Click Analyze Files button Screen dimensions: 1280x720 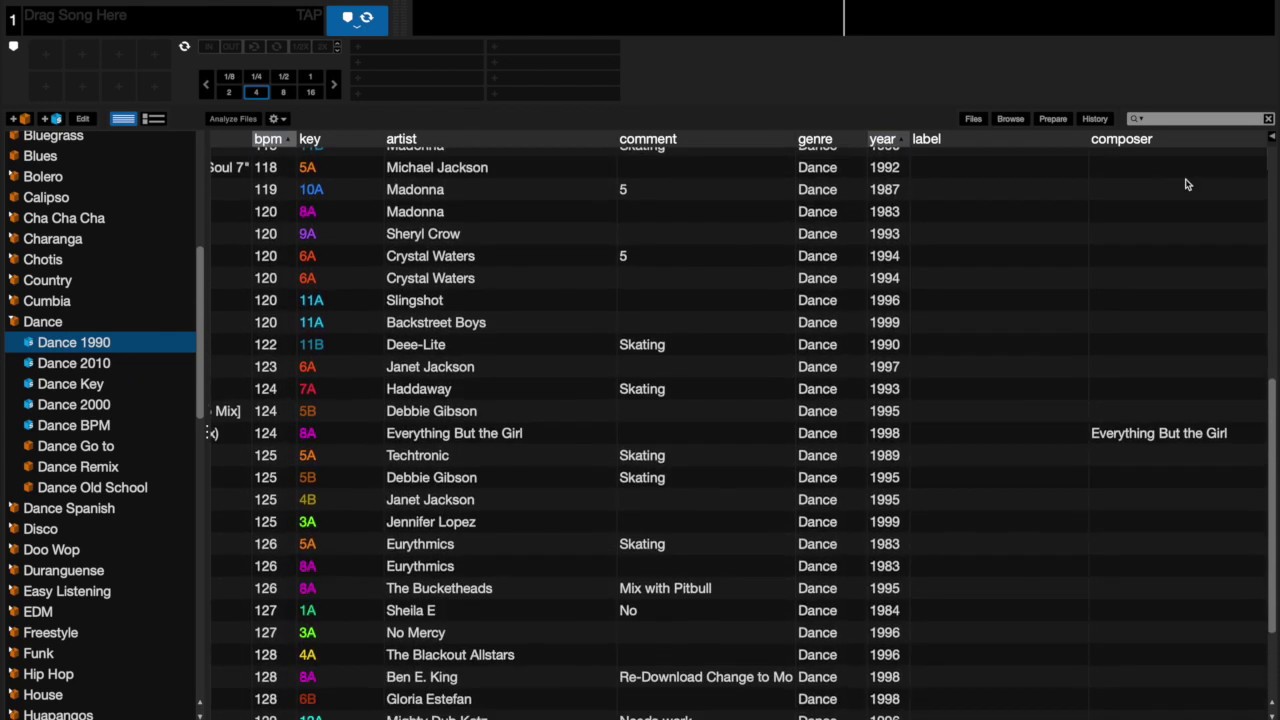(x=233, y=119)
